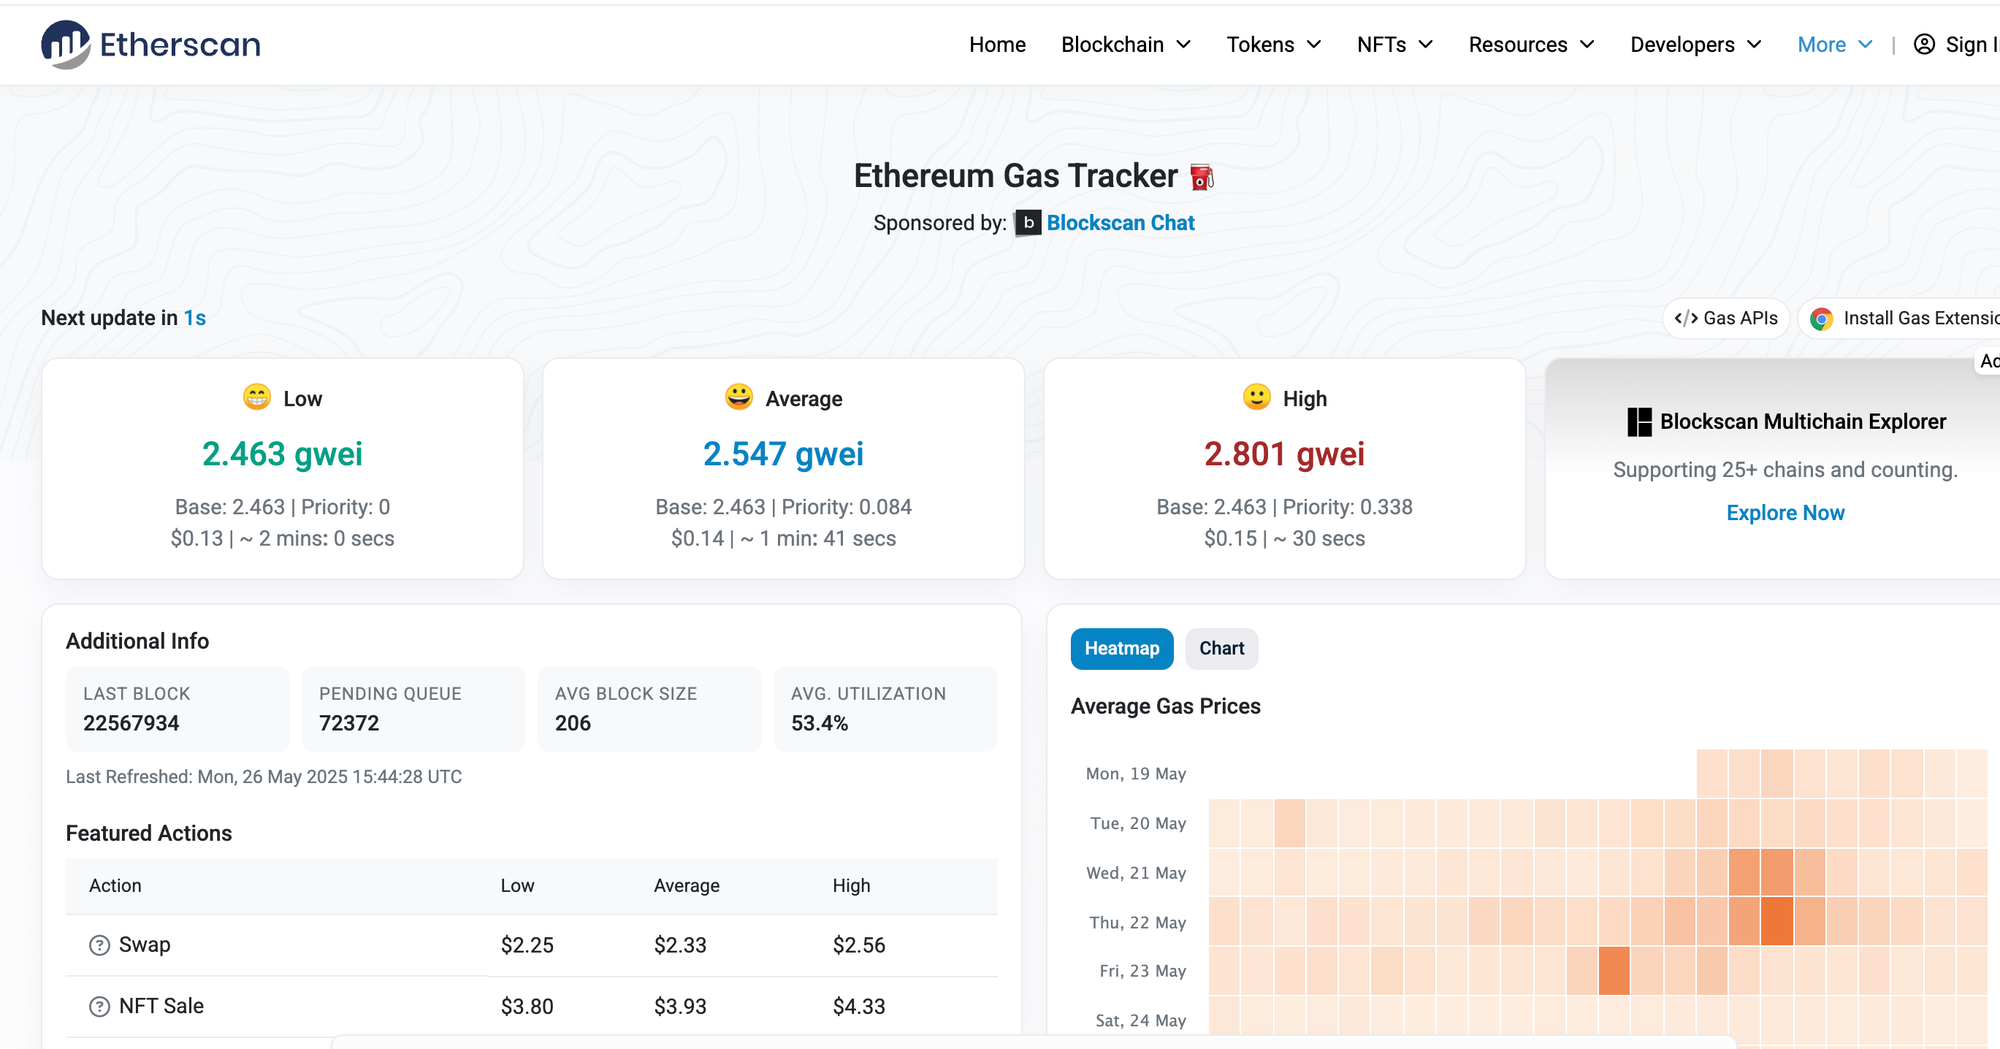Click the Low gas price 2.463 gwei
This screenshot has width=2000, height=1049.
pyautogui.click(x=282, y=454)
